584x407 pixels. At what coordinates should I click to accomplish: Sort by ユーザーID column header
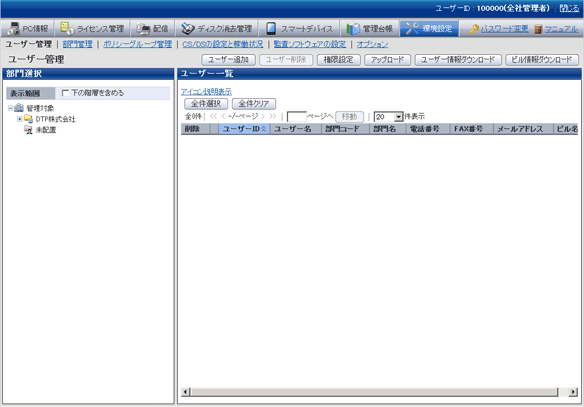click(x=244, y=129)
